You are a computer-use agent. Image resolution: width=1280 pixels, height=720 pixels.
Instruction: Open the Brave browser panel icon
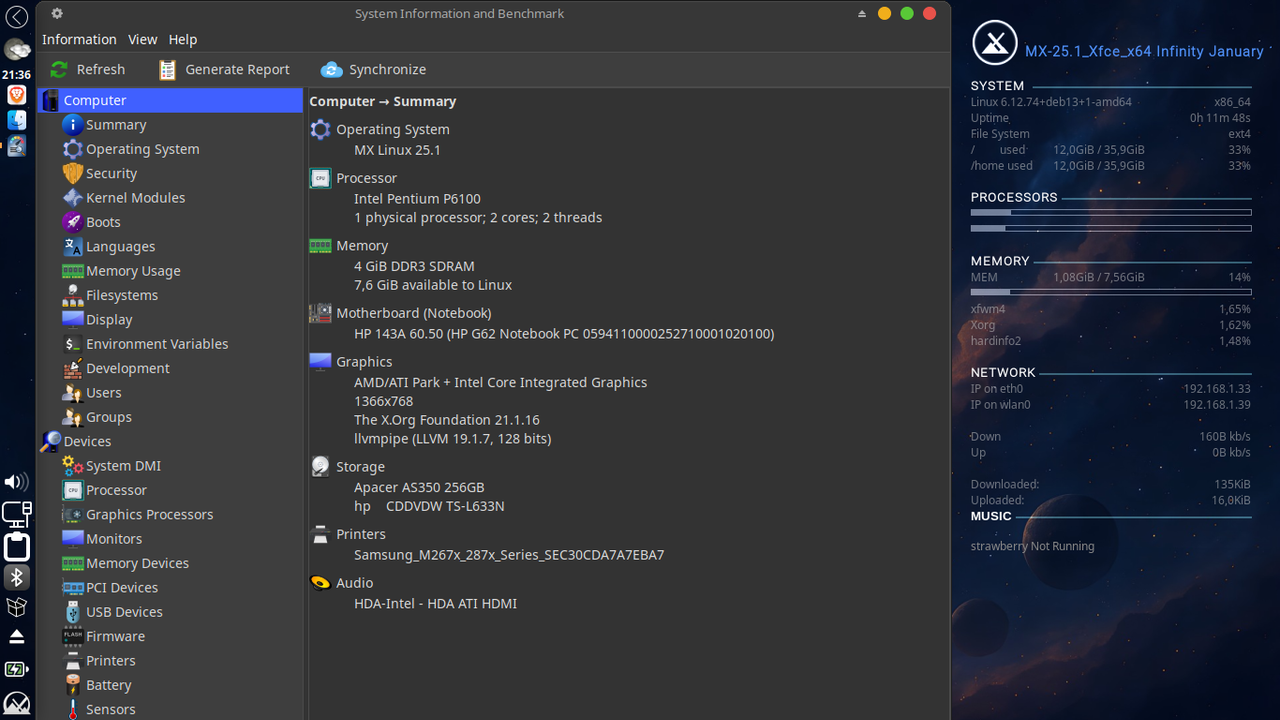pos(16,94)
